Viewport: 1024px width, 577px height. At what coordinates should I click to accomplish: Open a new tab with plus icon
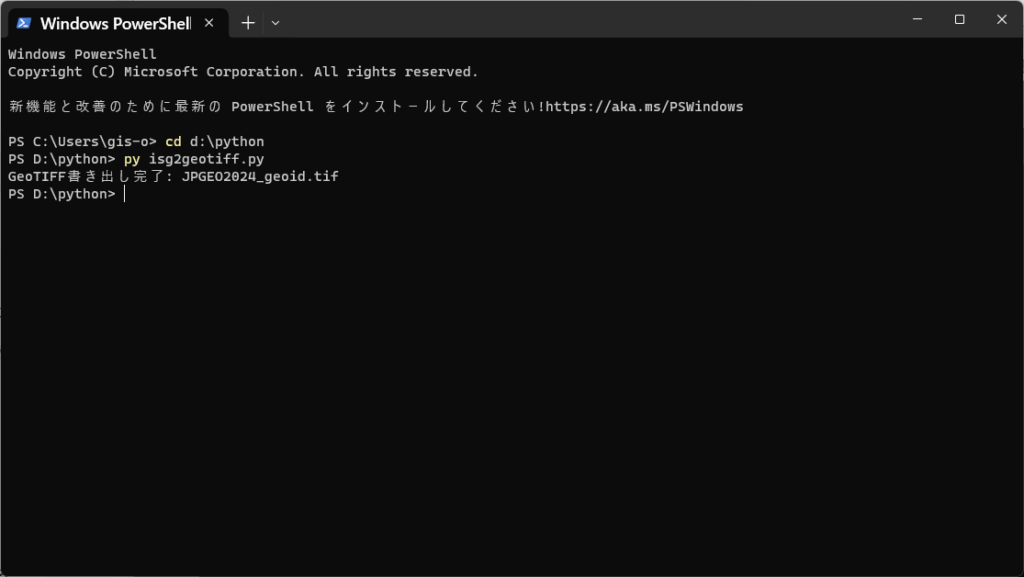[248, 23]
